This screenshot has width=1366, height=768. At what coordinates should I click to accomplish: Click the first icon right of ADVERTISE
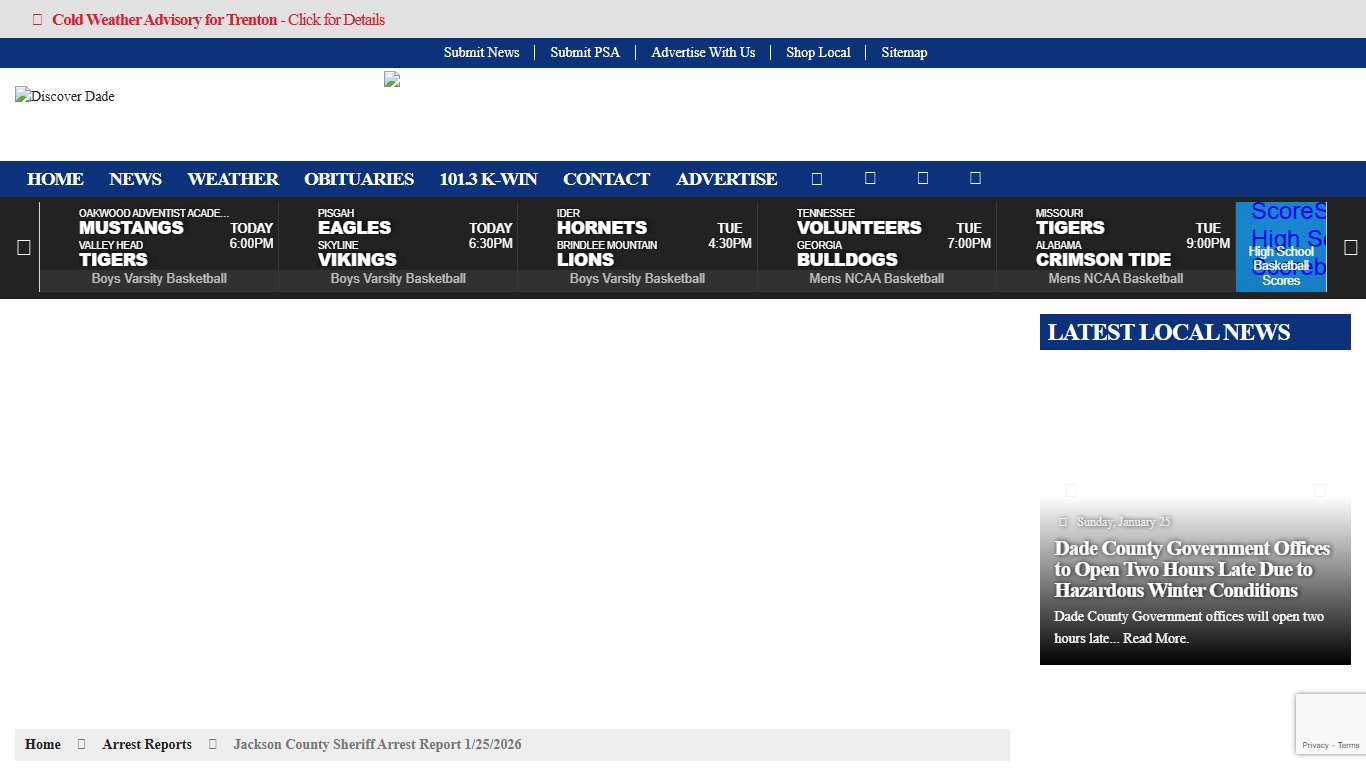tap(817, 179)
